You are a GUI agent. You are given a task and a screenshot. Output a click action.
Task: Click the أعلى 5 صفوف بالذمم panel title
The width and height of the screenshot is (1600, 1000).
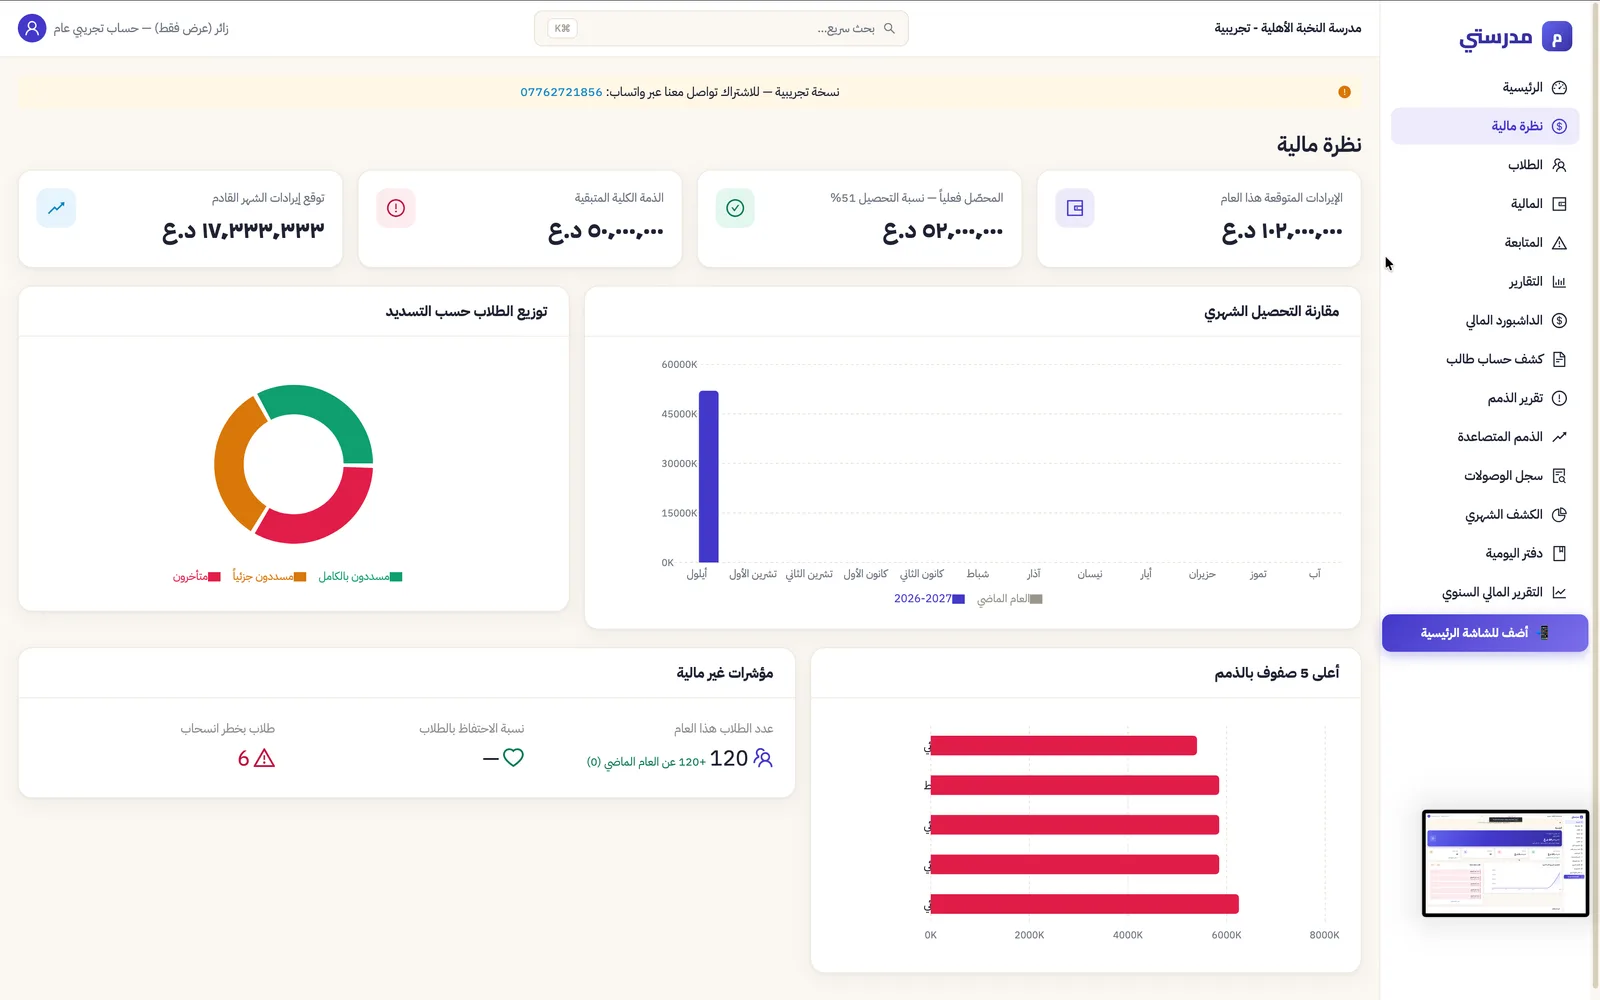[1276, 674]
